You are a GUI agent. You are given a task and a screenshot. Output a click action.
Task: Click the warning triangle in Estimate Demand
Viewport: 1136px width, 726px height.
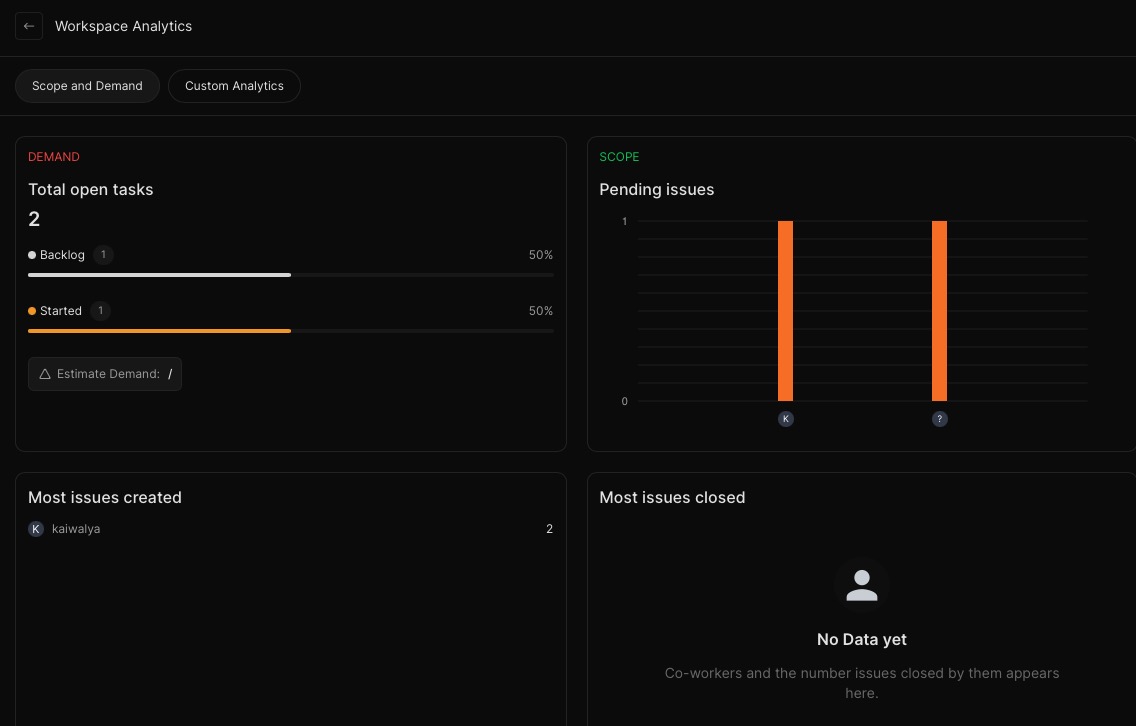coord(45,374)
